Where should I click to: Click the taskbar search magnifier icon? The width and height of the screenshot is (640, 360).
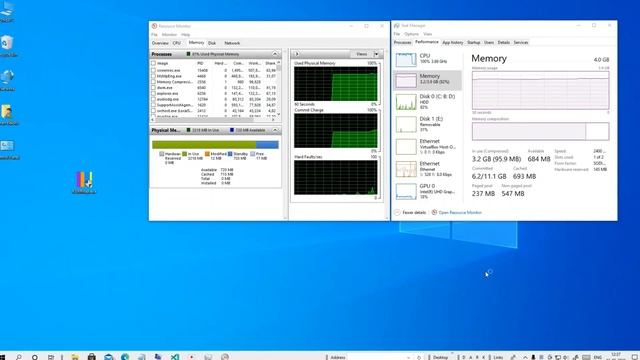click(x=19, y=357)
